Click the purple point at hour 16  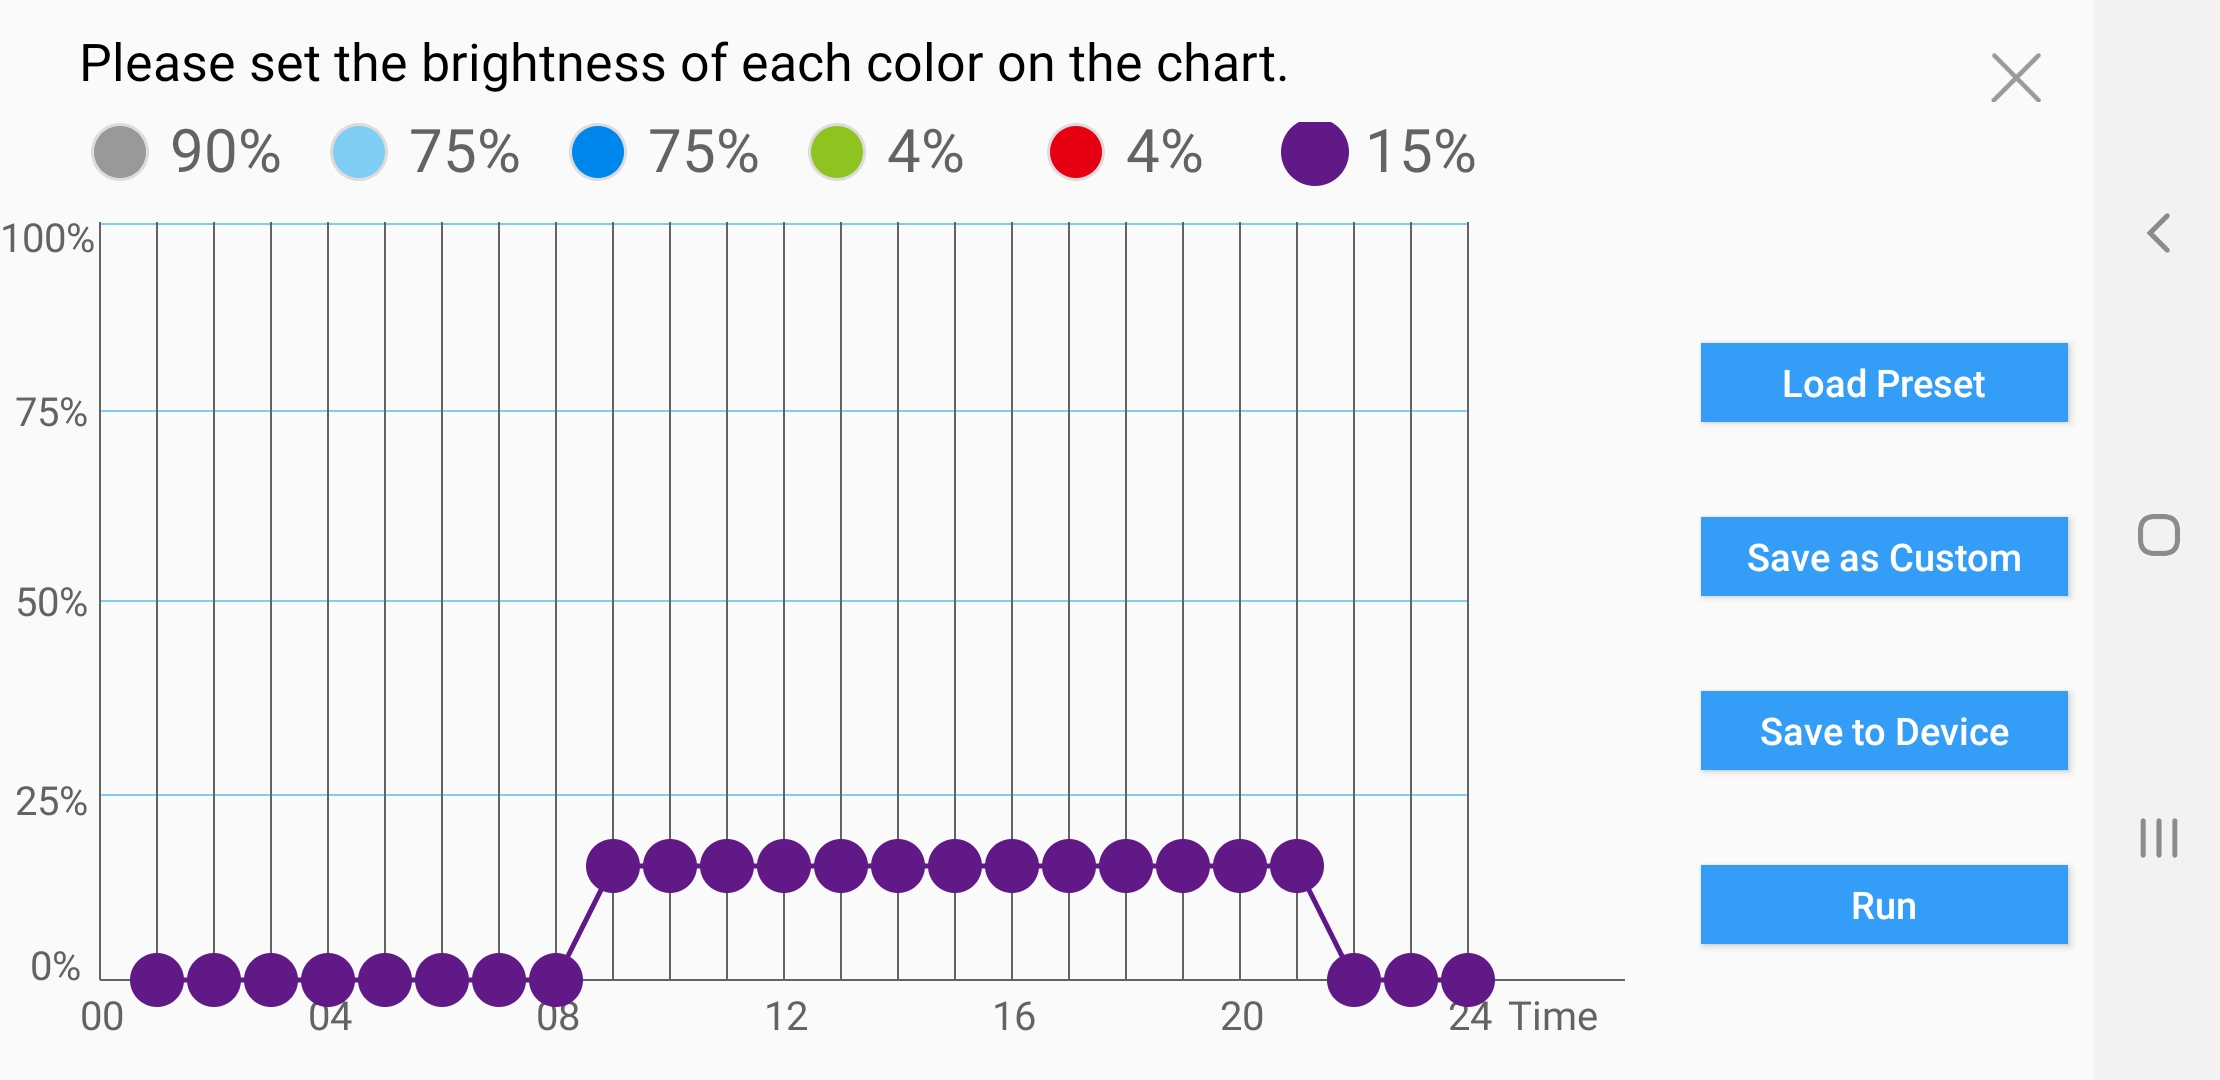[x=1012, y=866]
